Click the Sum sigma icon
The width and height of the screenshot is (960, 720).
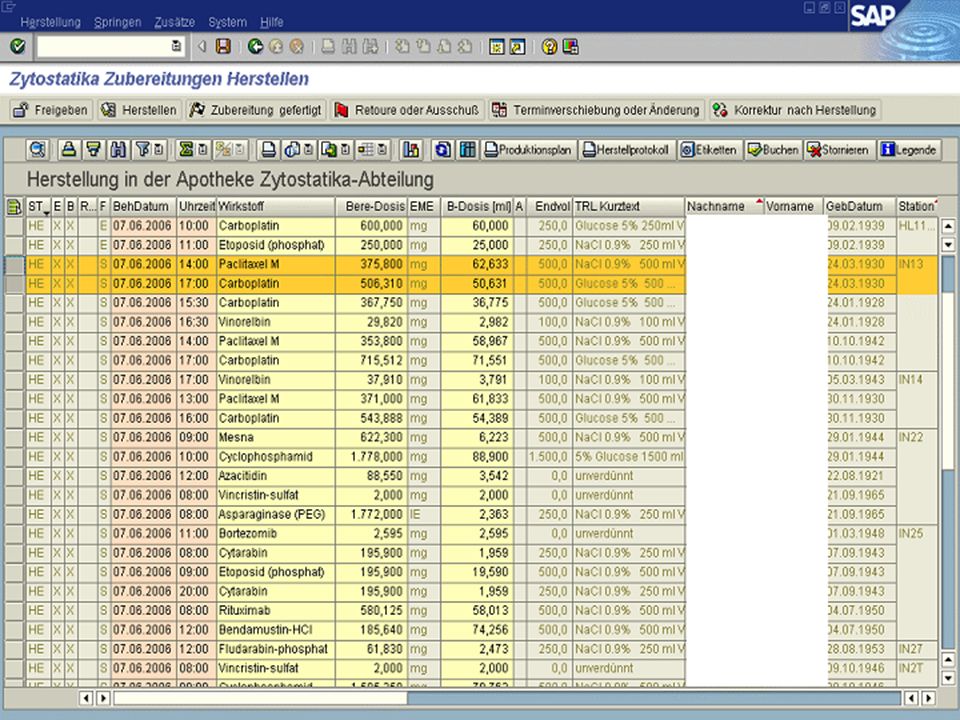(186, 149)
